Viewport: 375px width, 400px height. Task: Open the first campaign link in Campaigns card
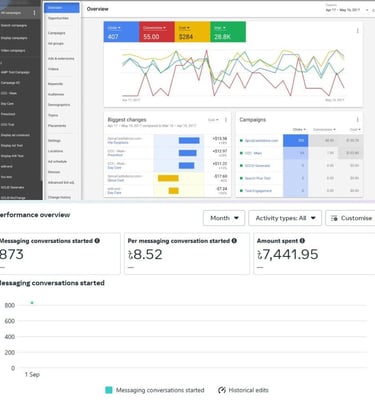[x=261, y=141]
